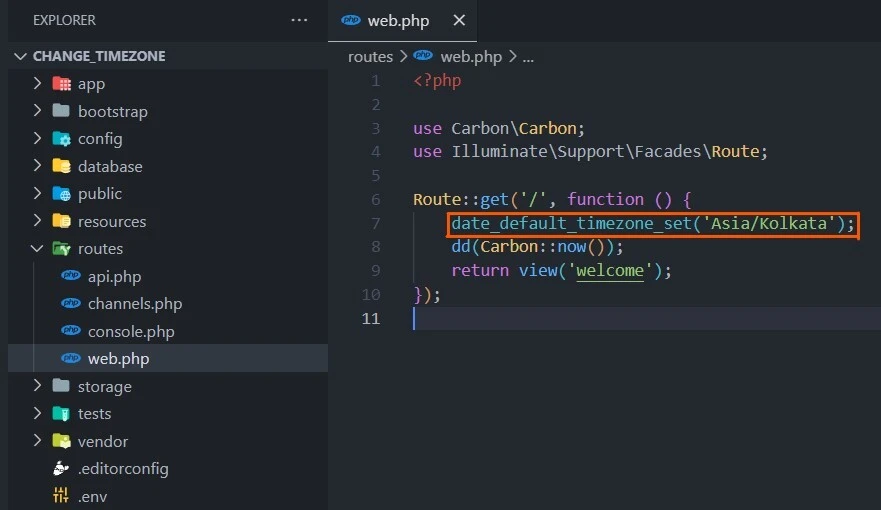The image size is (881, 510).
Task: Collapse the CHANGE_TIMEZONE project root
Action: 20,56
